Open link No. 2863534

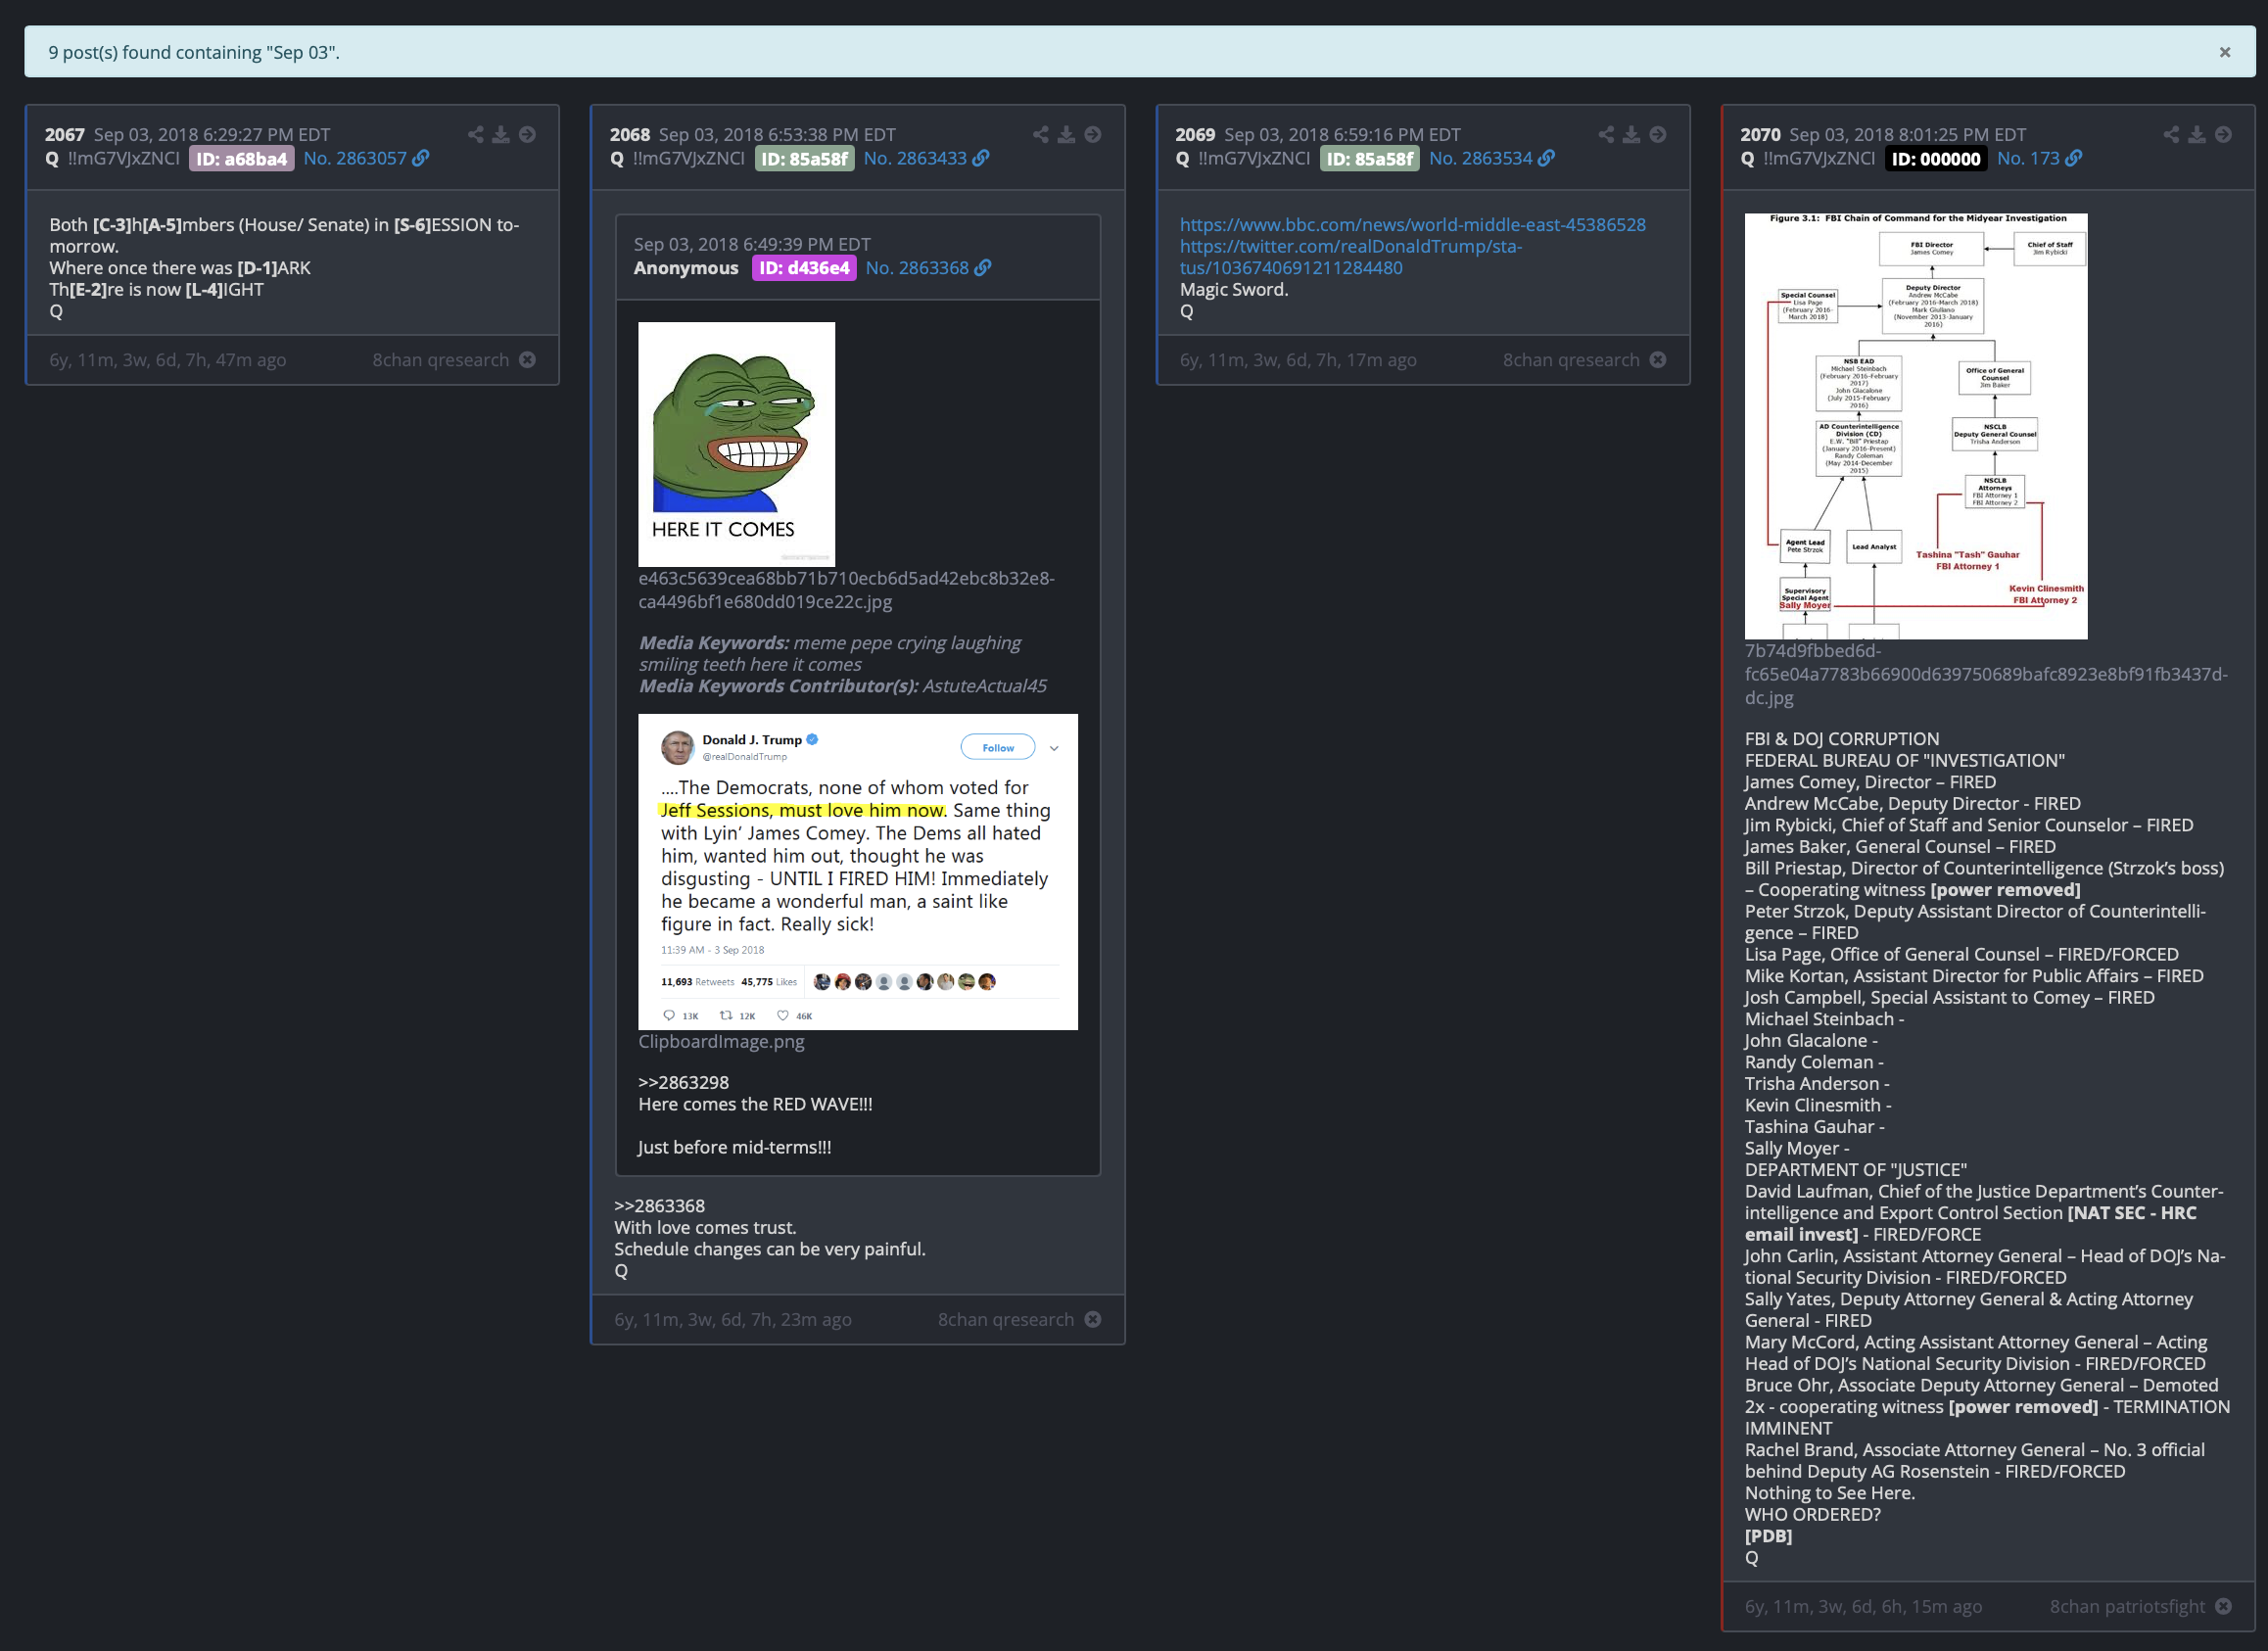point(1491,158)
